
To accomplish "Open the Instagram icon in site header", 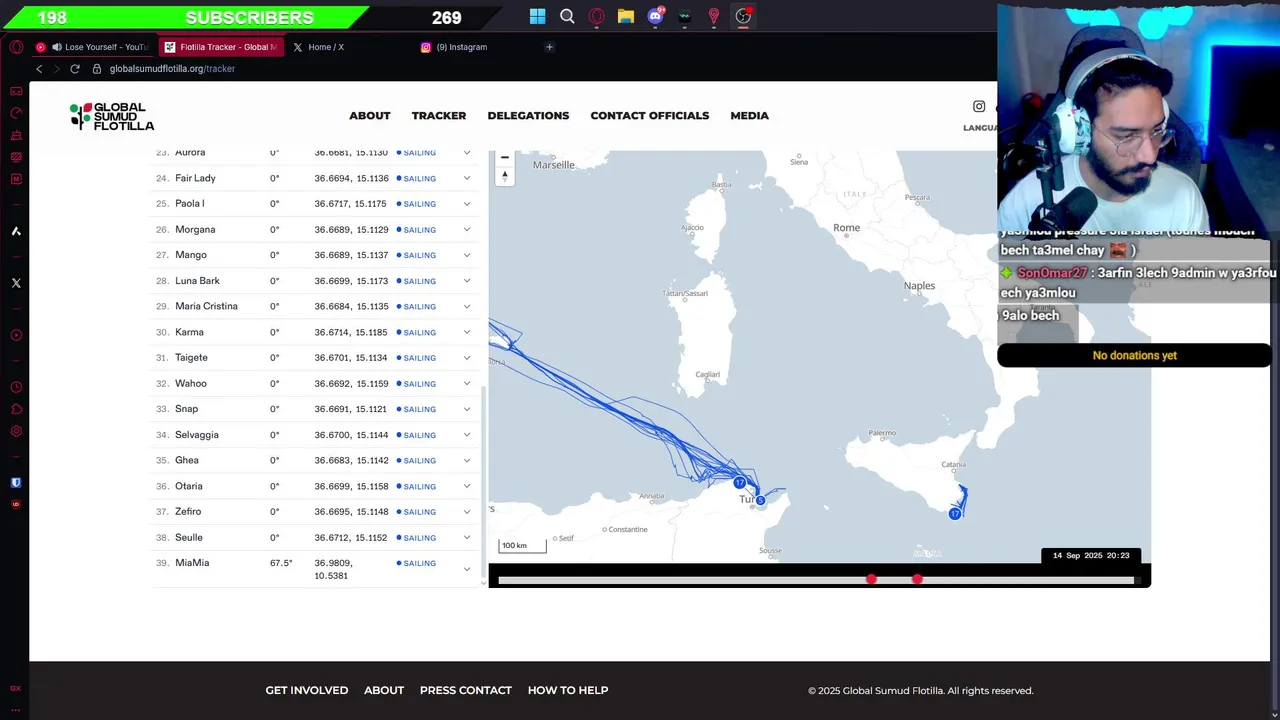I will 979,106.
